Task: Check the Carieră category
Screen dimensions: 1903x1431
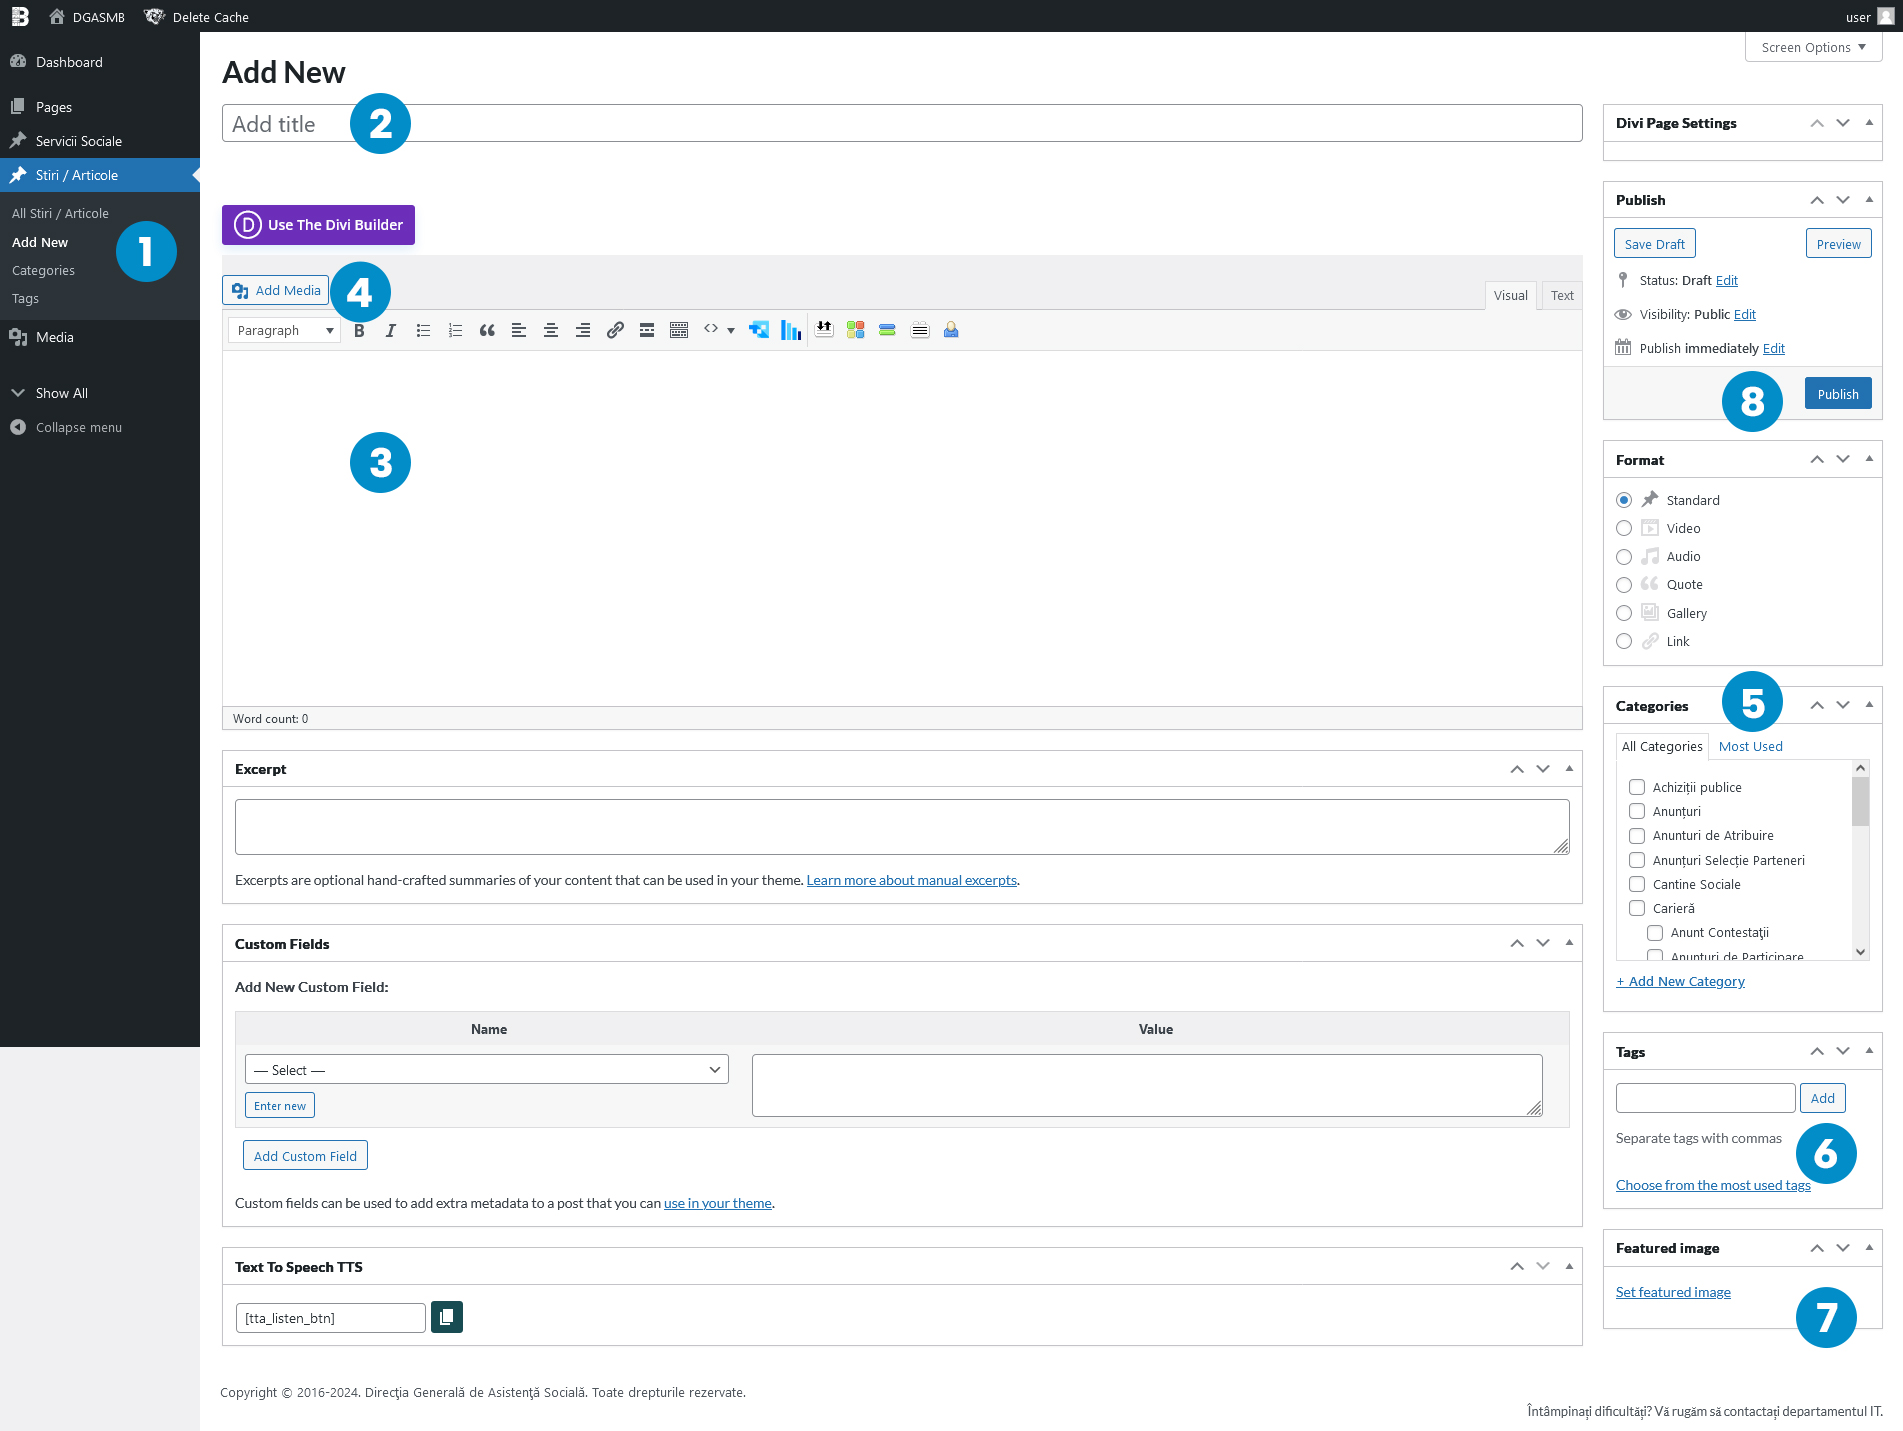Action: (x=1637, y=908)
